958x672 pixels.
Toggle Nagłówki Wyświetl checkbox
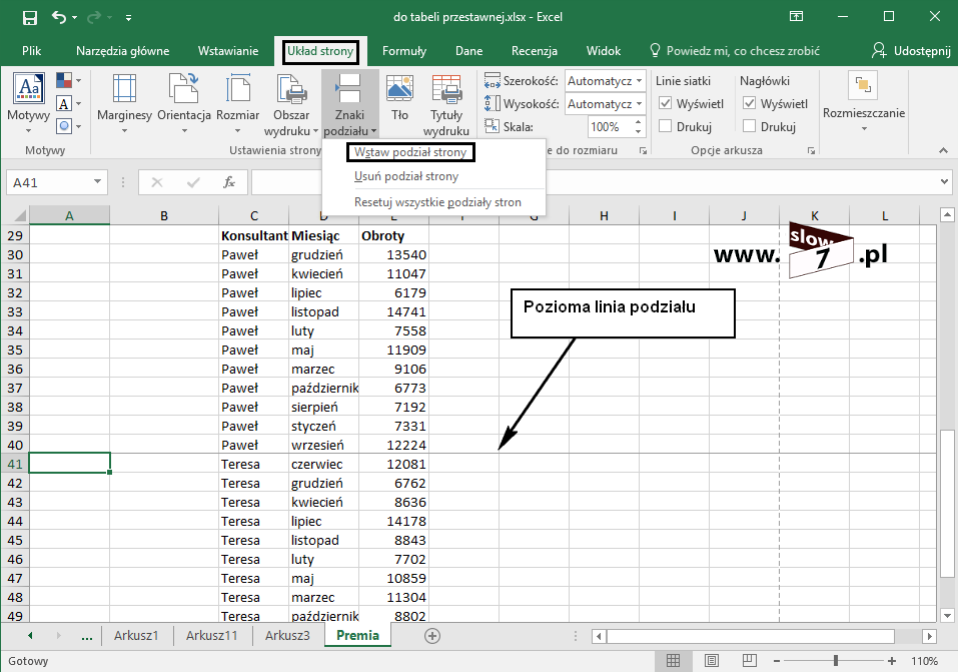pyautogui.click(x=750, y=103)
